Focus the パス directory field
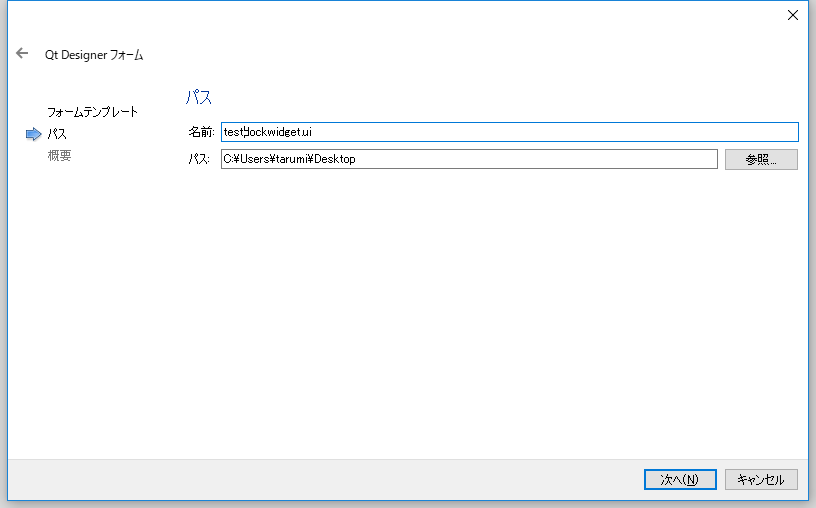The width and height of the screenshot is (816, 508). 469,159
